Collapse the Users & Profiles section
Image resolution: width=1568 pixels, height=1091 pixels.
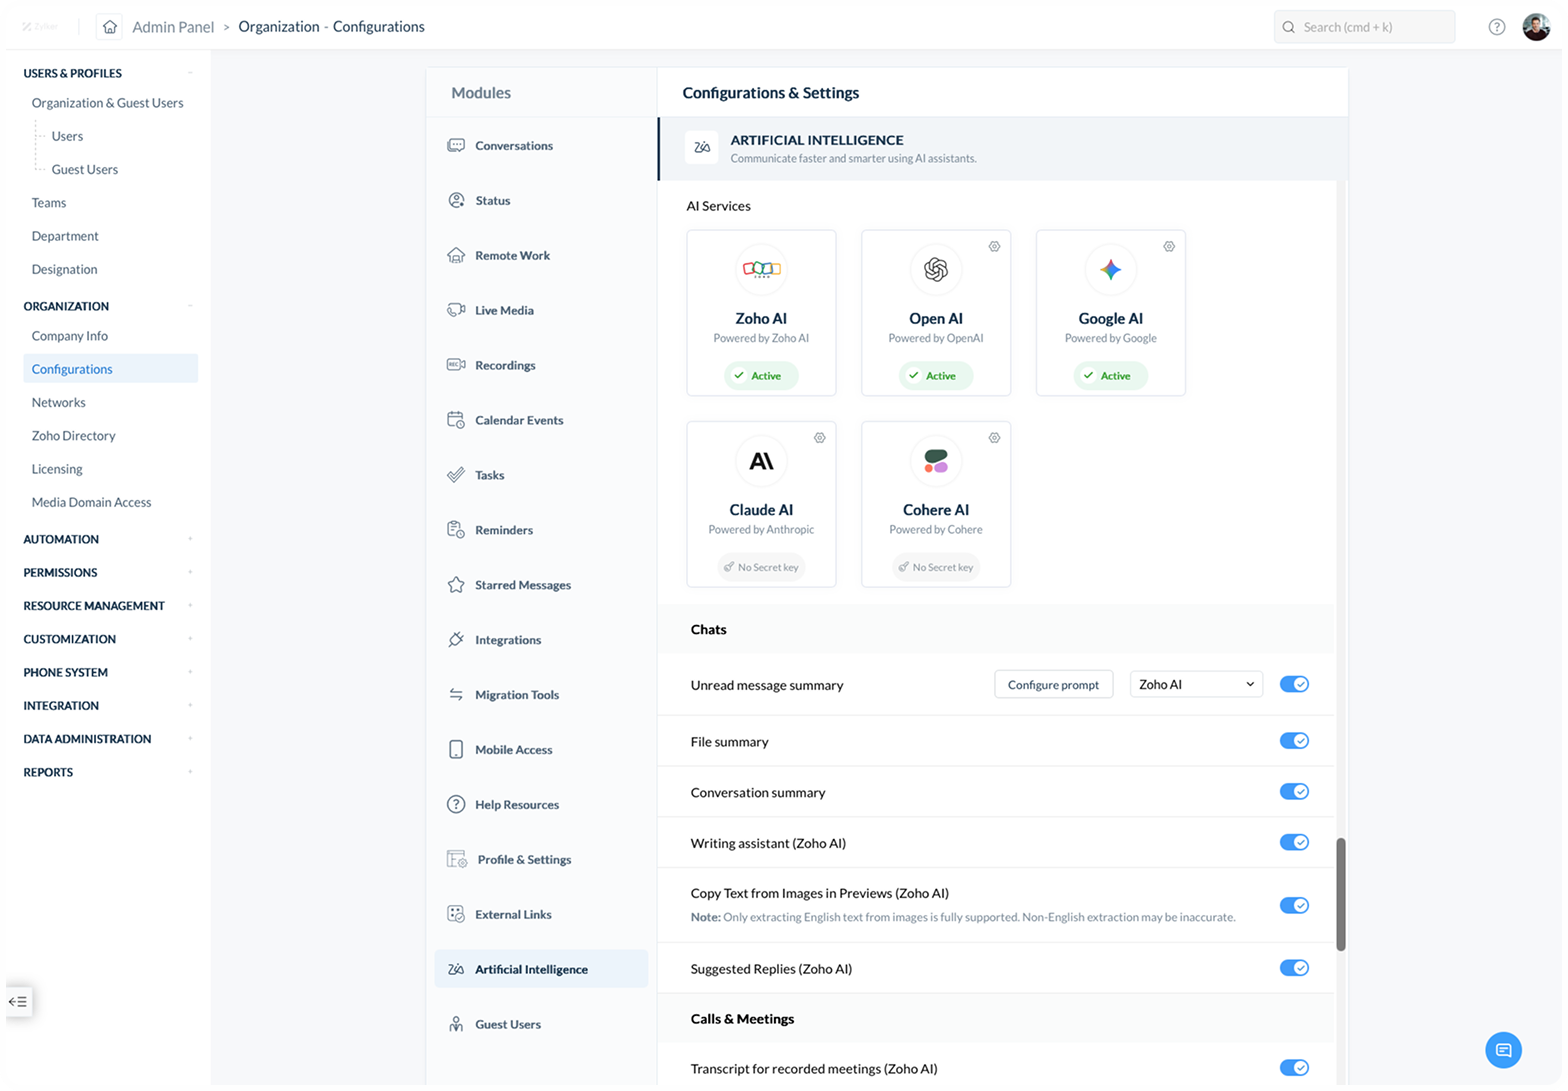click(x=190, y=73)
